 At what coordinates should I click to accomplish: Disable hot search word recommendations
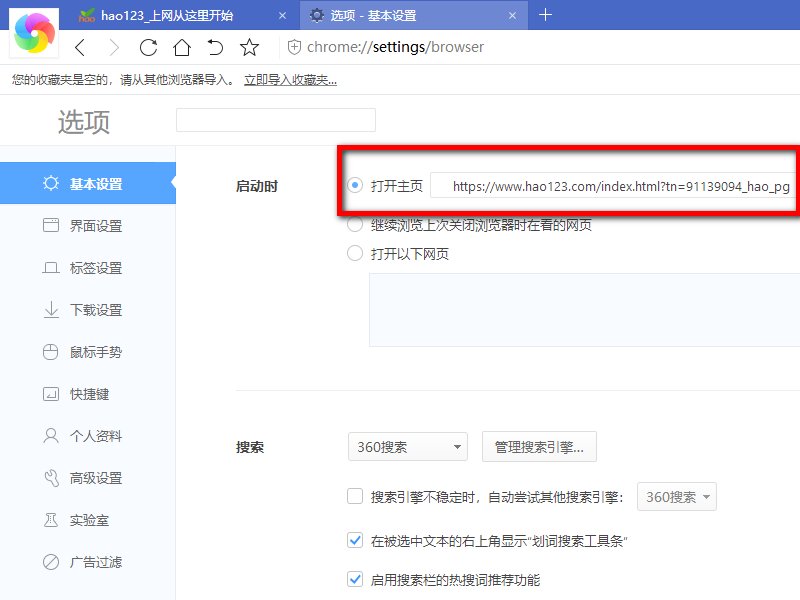[x=355, y=579]
